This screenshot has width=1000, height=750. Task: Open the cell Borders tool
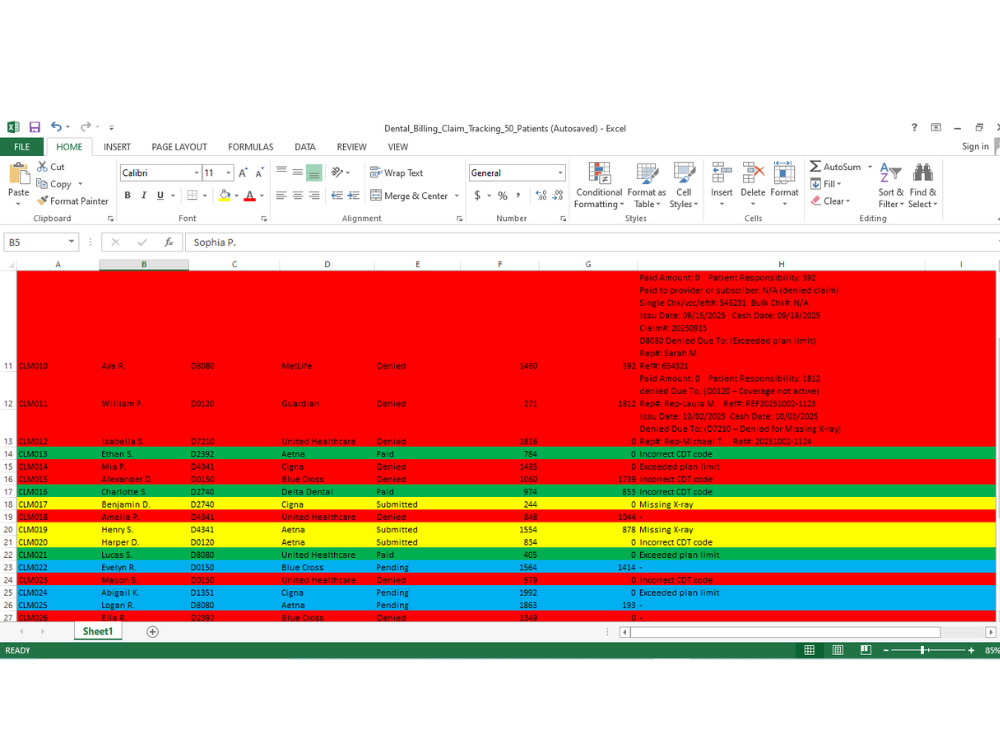coord(192,195)
